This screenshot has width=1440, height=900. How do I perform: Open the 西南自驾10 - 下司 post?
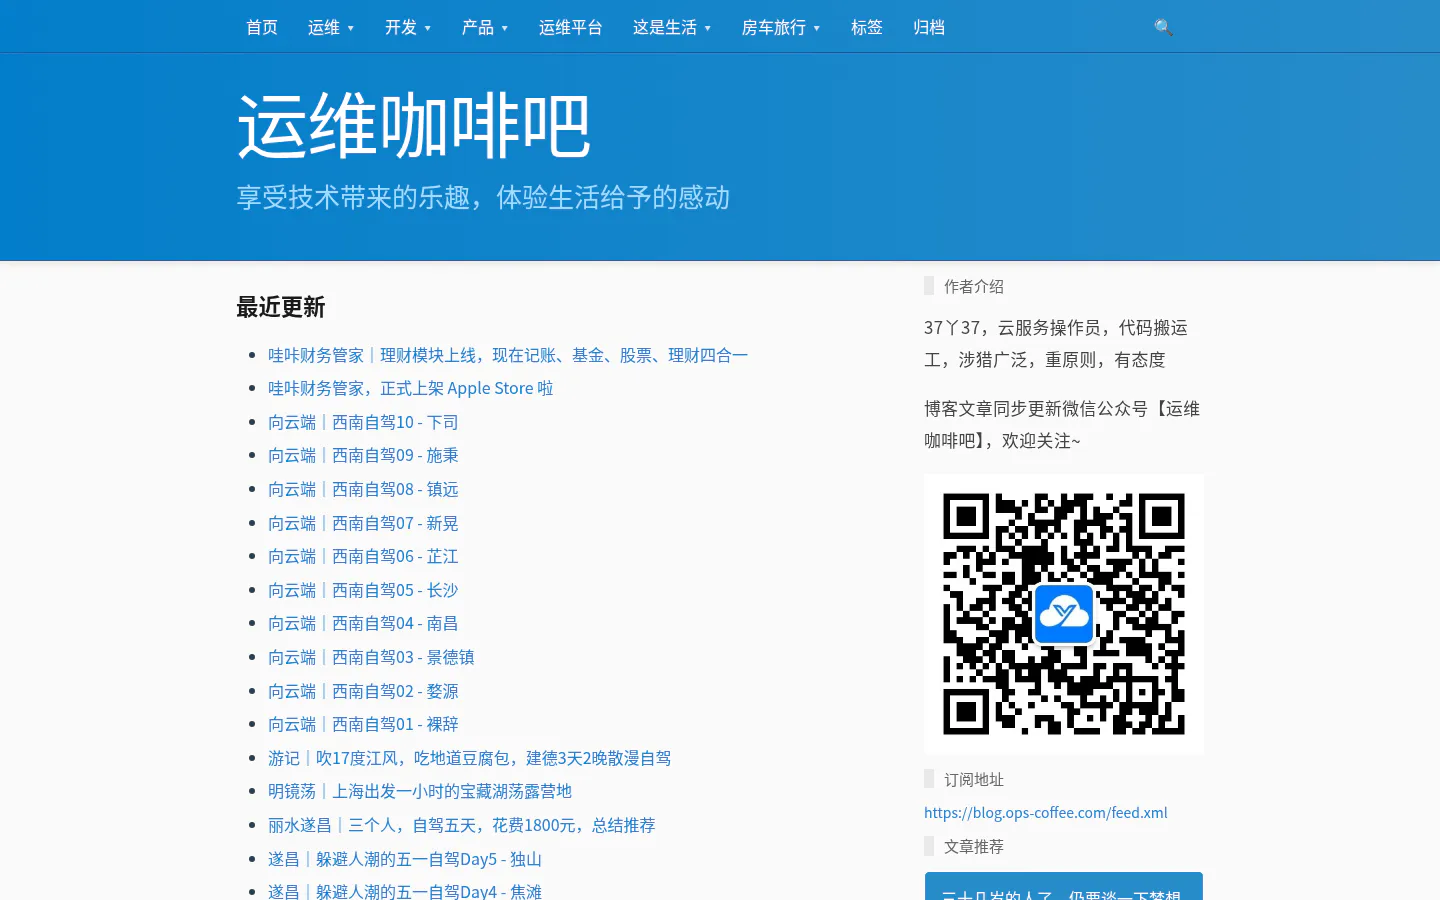(x=363, y=422)
